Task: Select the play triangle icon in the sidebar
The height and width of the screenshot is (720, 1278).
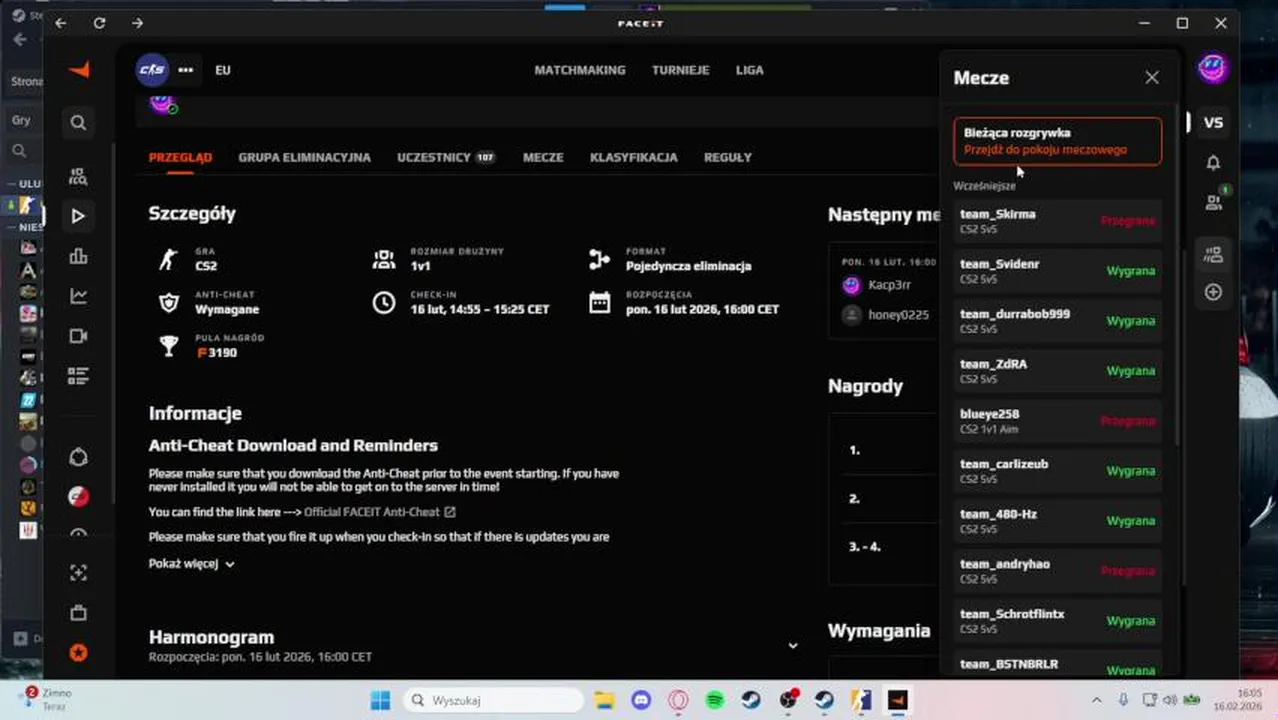Action: 78,216
